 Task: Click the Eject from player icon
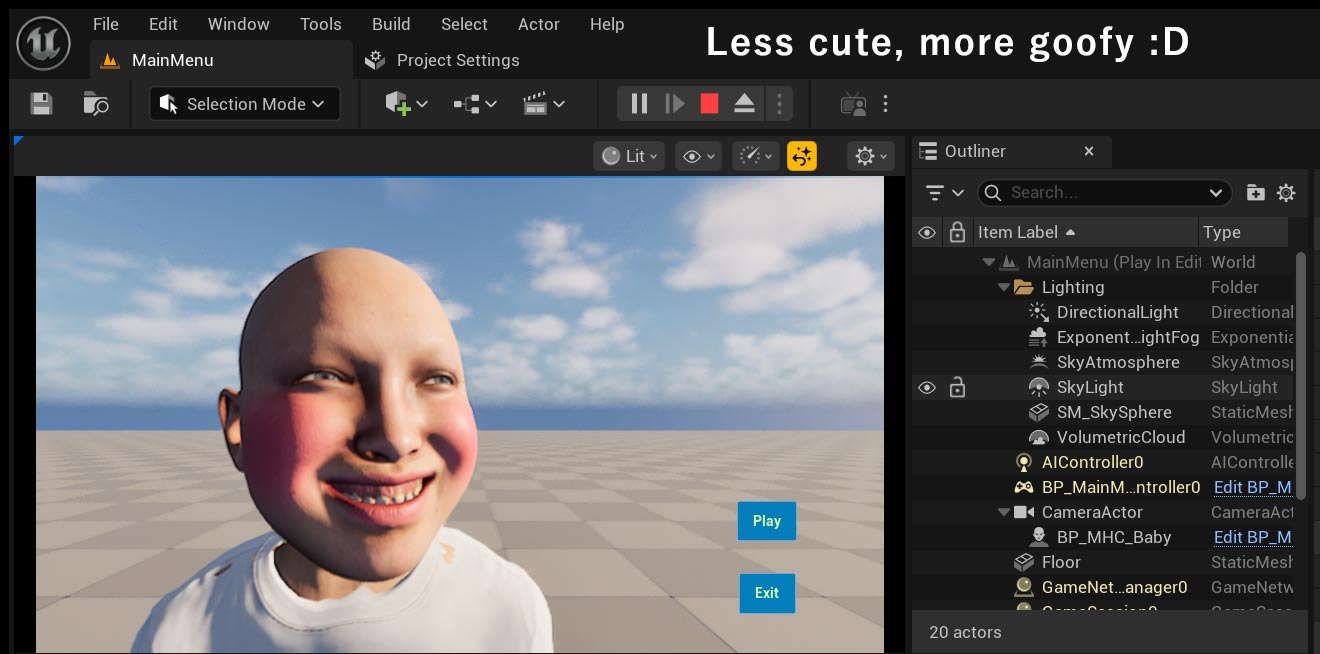point(744,104)
